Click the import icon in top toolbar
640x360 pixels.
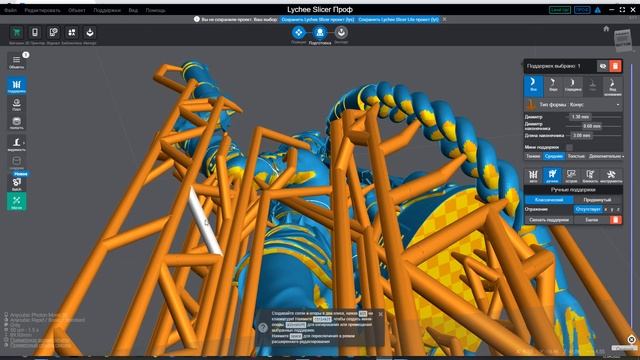tap(90, 32)
